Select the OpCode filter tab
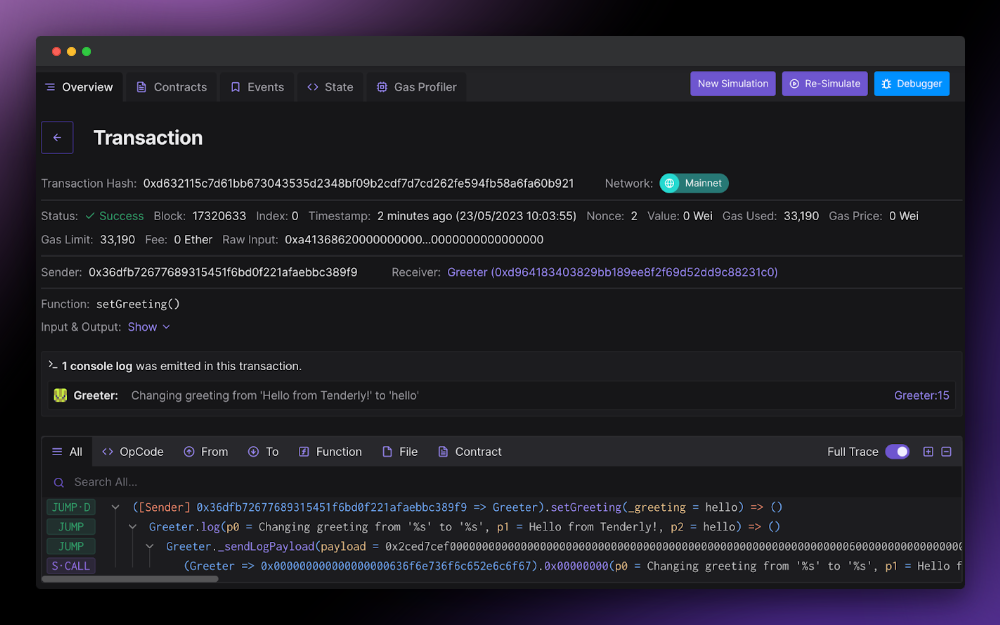1000x625 pixels. coord(132,452)
